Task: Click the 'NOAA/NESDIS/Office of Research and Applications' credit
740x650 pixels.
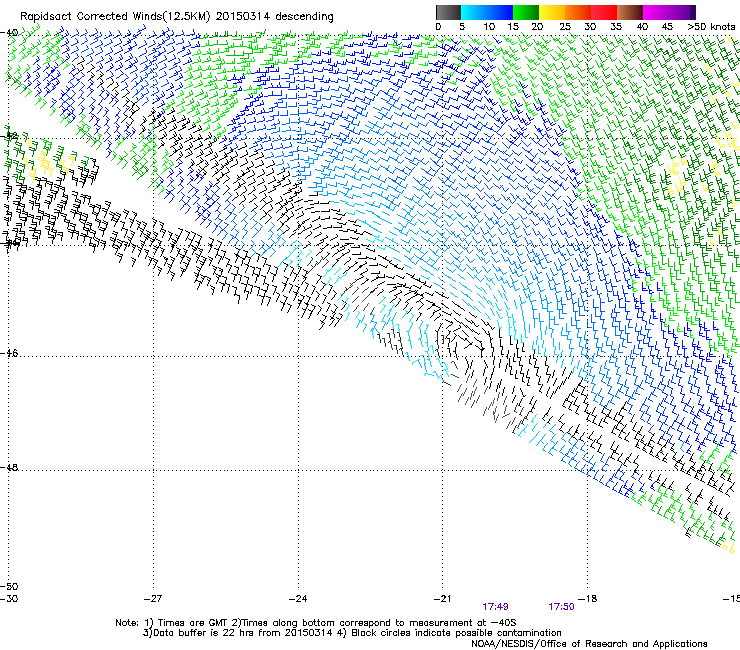Action: [589, 644]
